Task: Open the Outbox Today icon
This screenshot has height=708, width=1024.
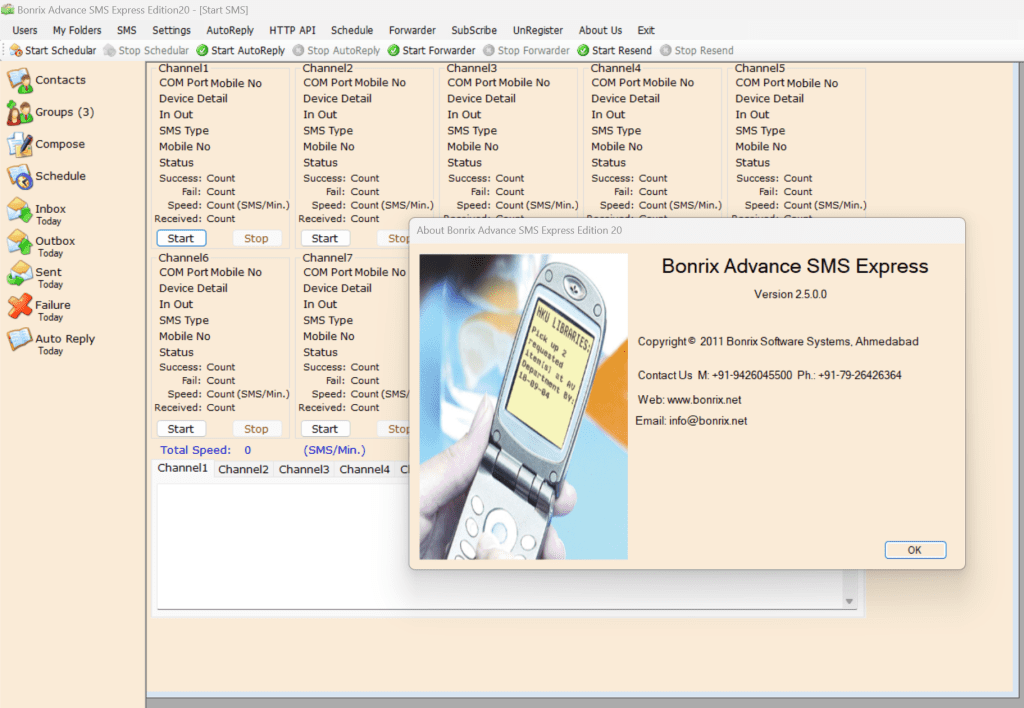Action: [x=20, y=243]
